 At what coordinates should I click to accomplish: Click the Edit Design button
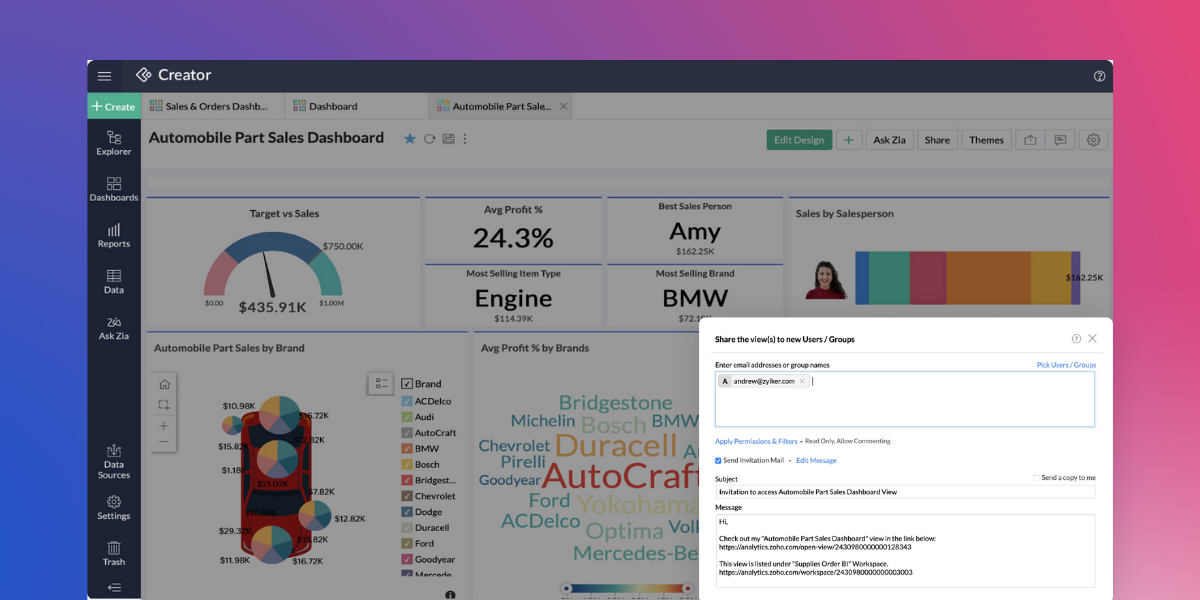[x=799, y=140]
